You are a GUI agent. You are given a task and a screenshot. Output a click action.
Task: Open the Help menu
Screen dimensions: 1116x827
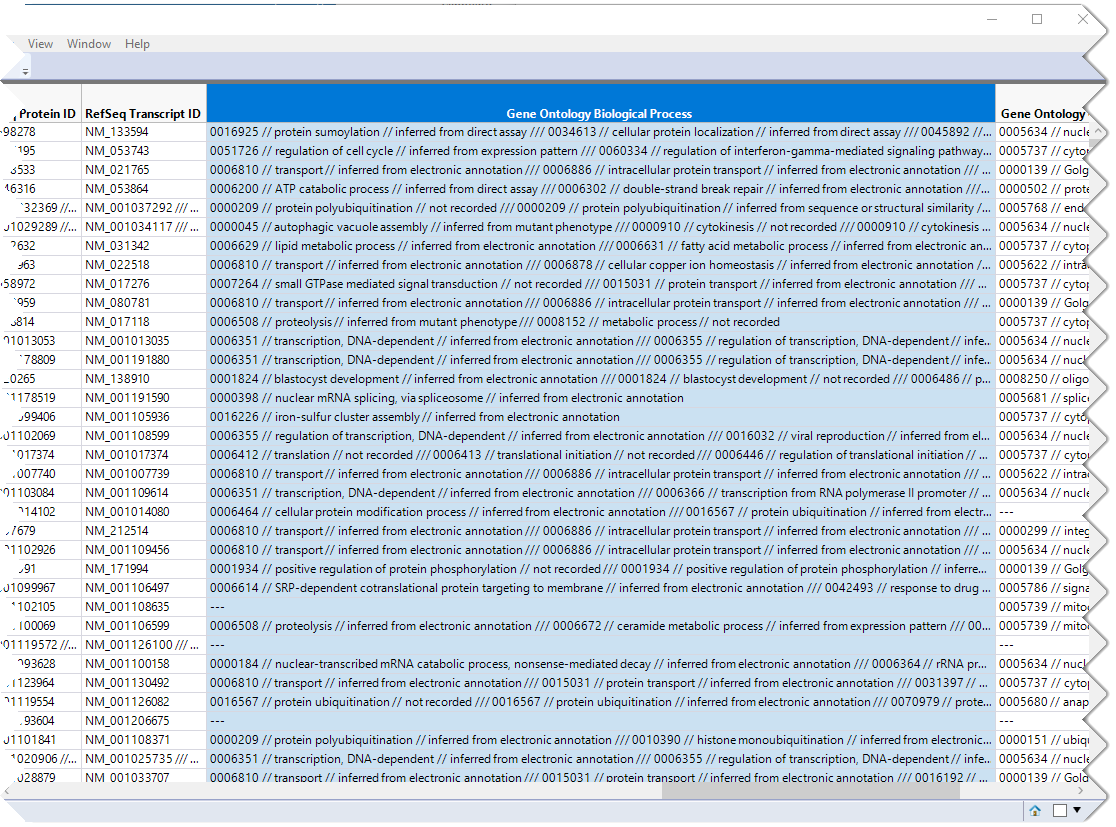pyautogui.click(x=138, y=44)
